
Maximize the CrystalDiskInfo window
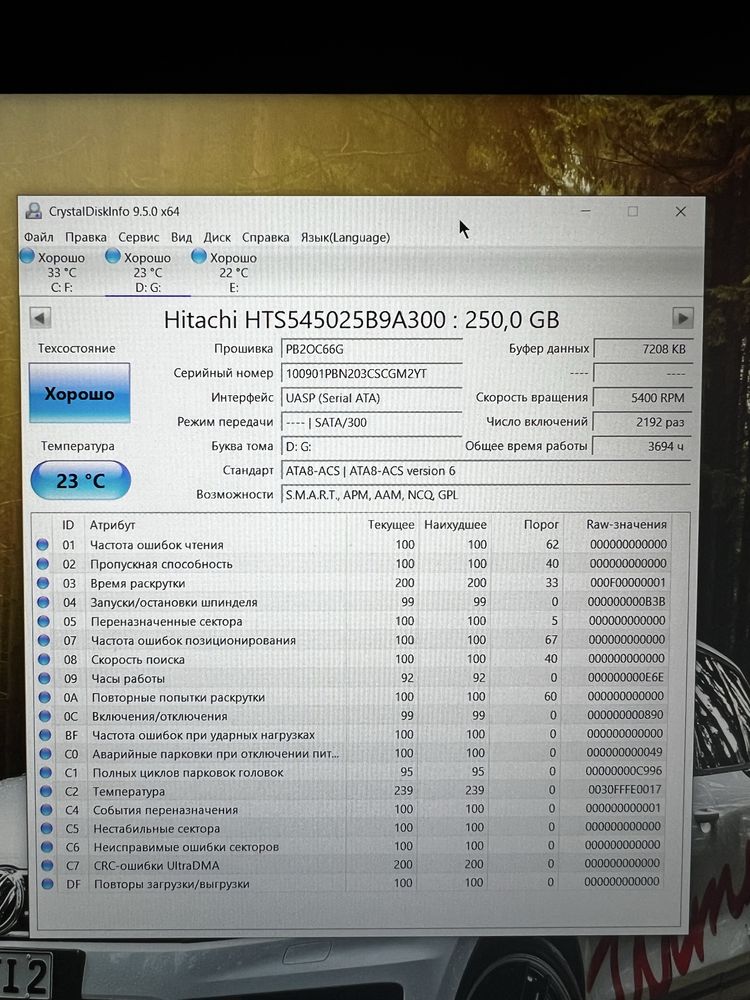[x=633, y=211]
